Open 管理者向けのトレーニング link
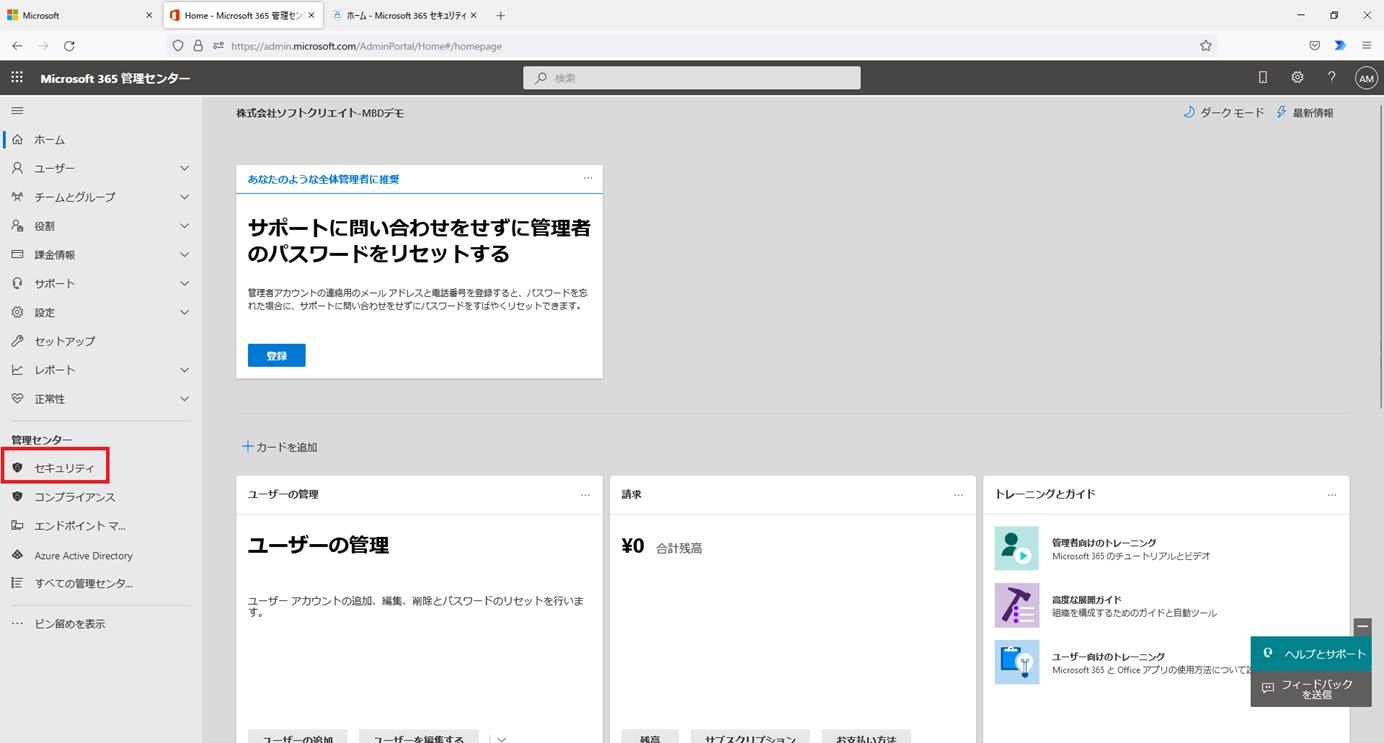1384x743 pixels. (x=1104, y=543)
